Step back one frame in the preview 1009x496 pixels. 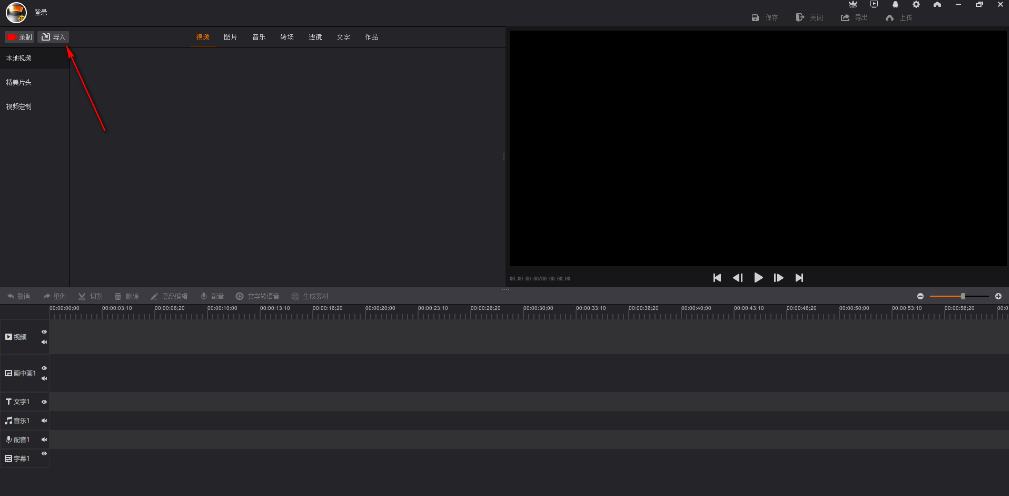[738, 278]
